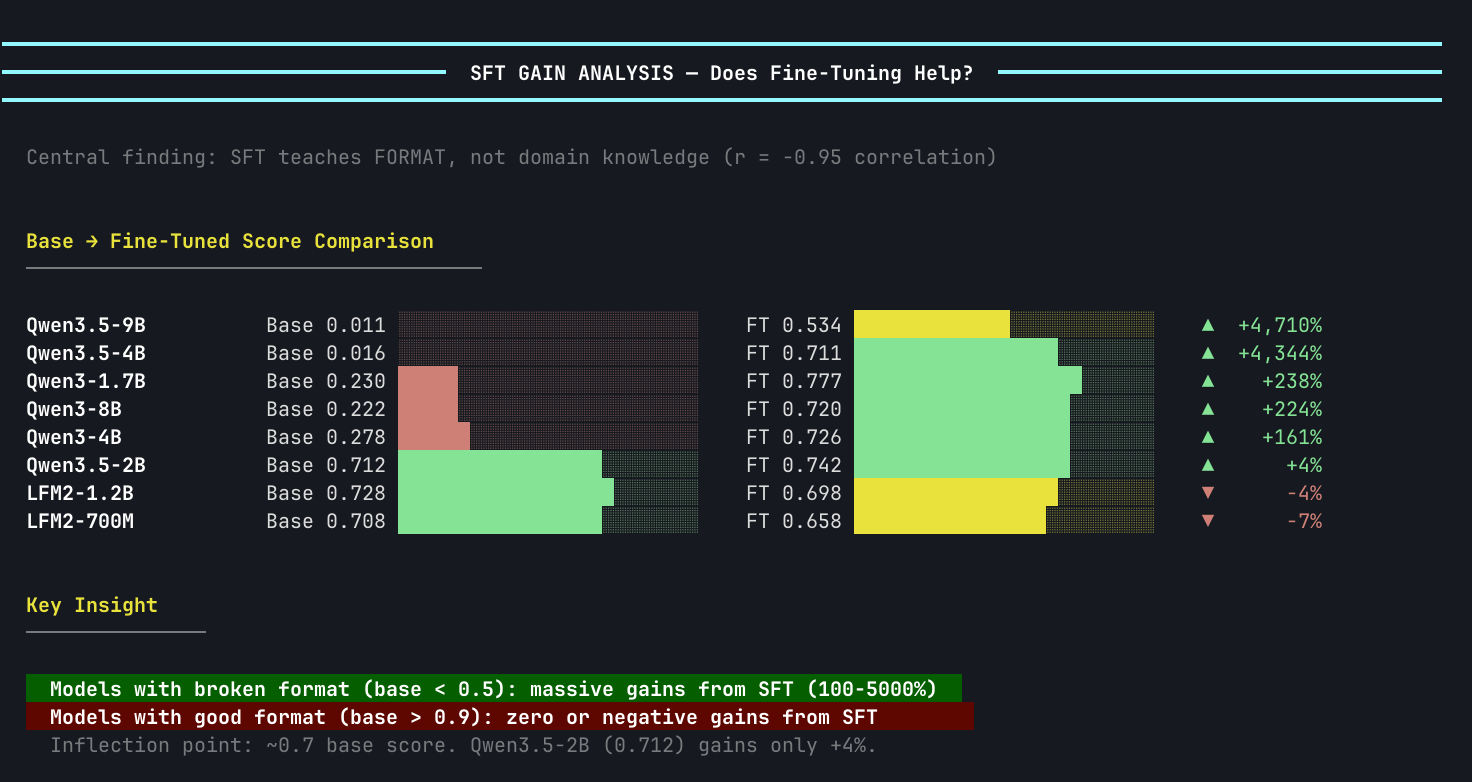Select the "FT 0.658" score value

tap(794, 521)
